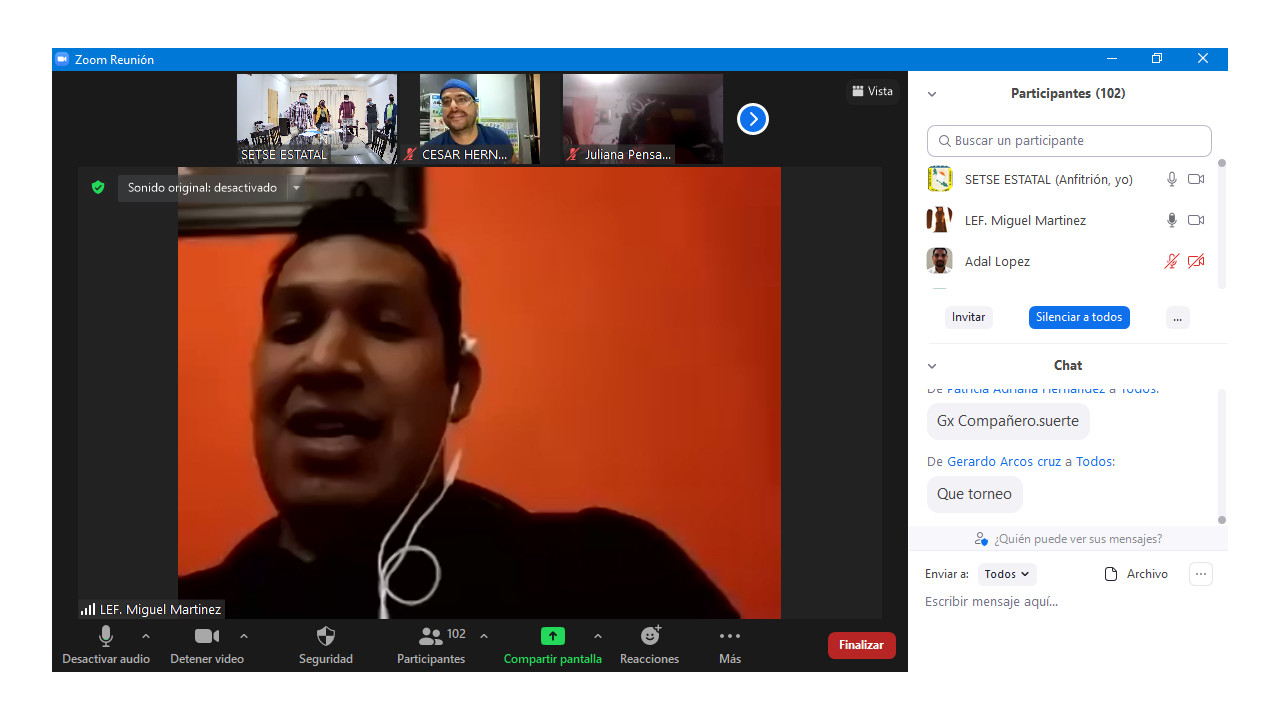Toggle SETSE ESTATAL microphone icon in list
This screenshot has width=1280, height=720.
pyautogui.click(x=1172, y=179)
